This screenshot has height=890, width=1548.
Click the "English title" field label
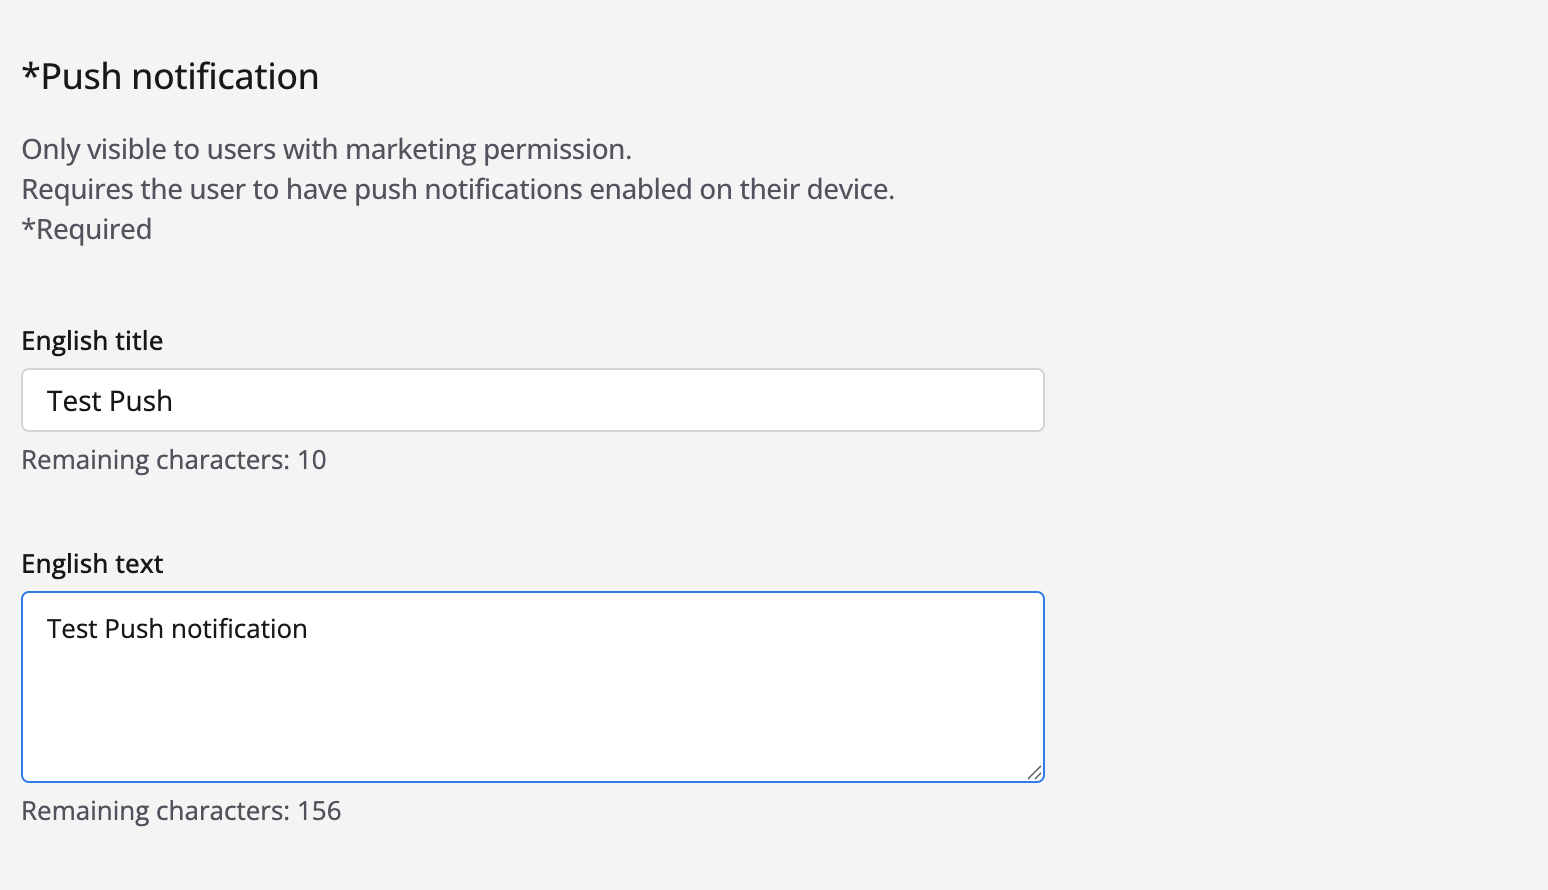(x=92, y=341)
